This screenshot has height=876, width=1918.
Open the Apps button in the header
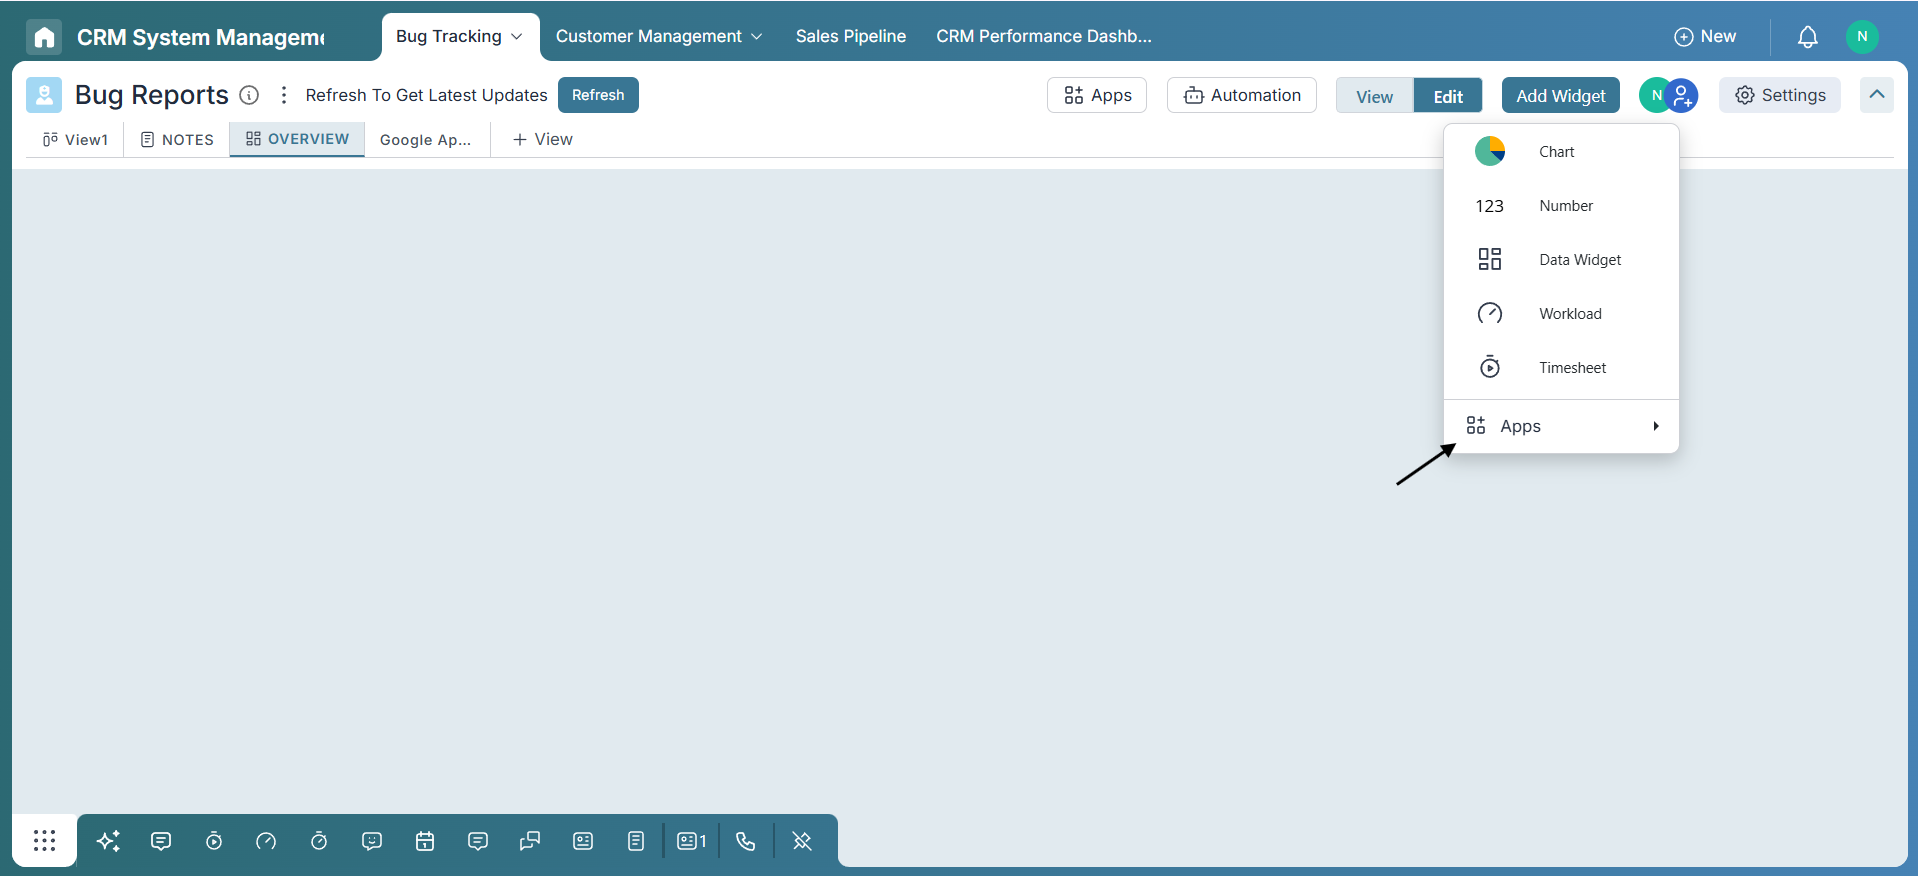coord(1097,95)
